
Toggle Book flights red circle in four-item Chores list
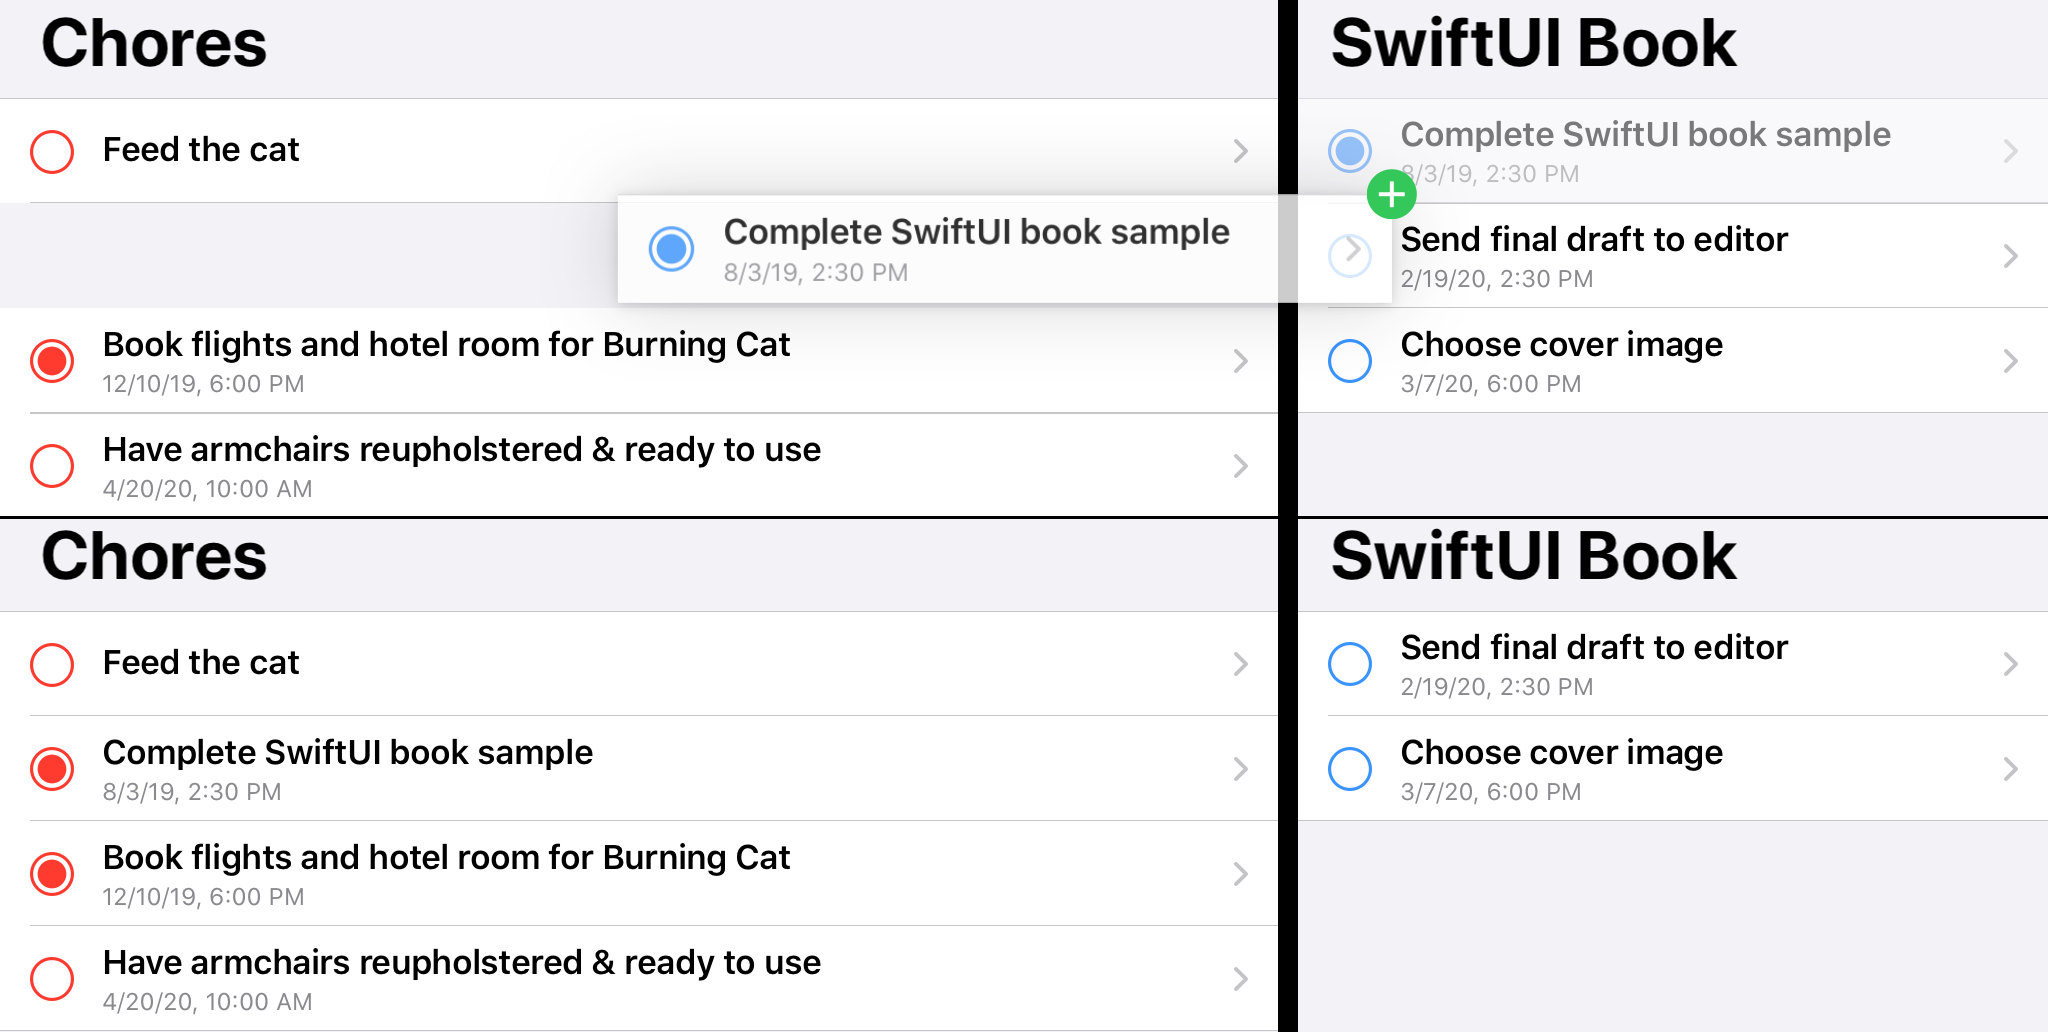coord(52,874)
